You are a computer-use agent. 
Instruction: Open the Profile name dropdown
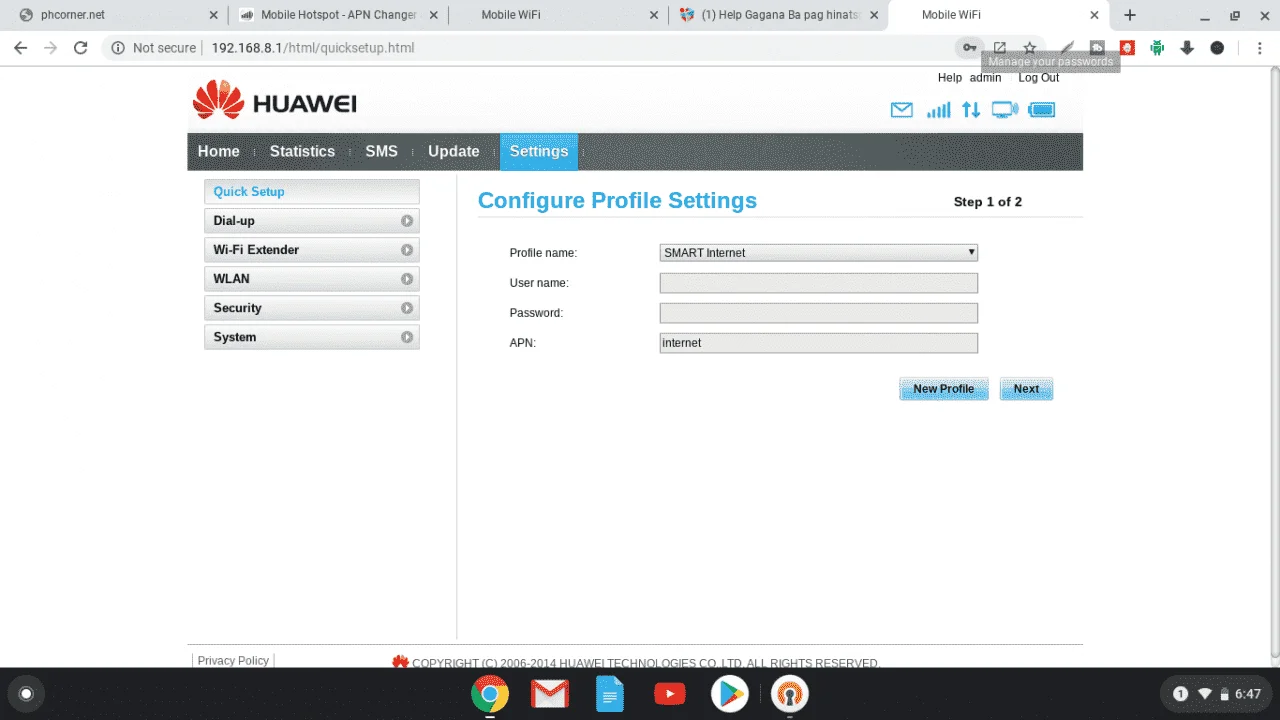[818, 253]
